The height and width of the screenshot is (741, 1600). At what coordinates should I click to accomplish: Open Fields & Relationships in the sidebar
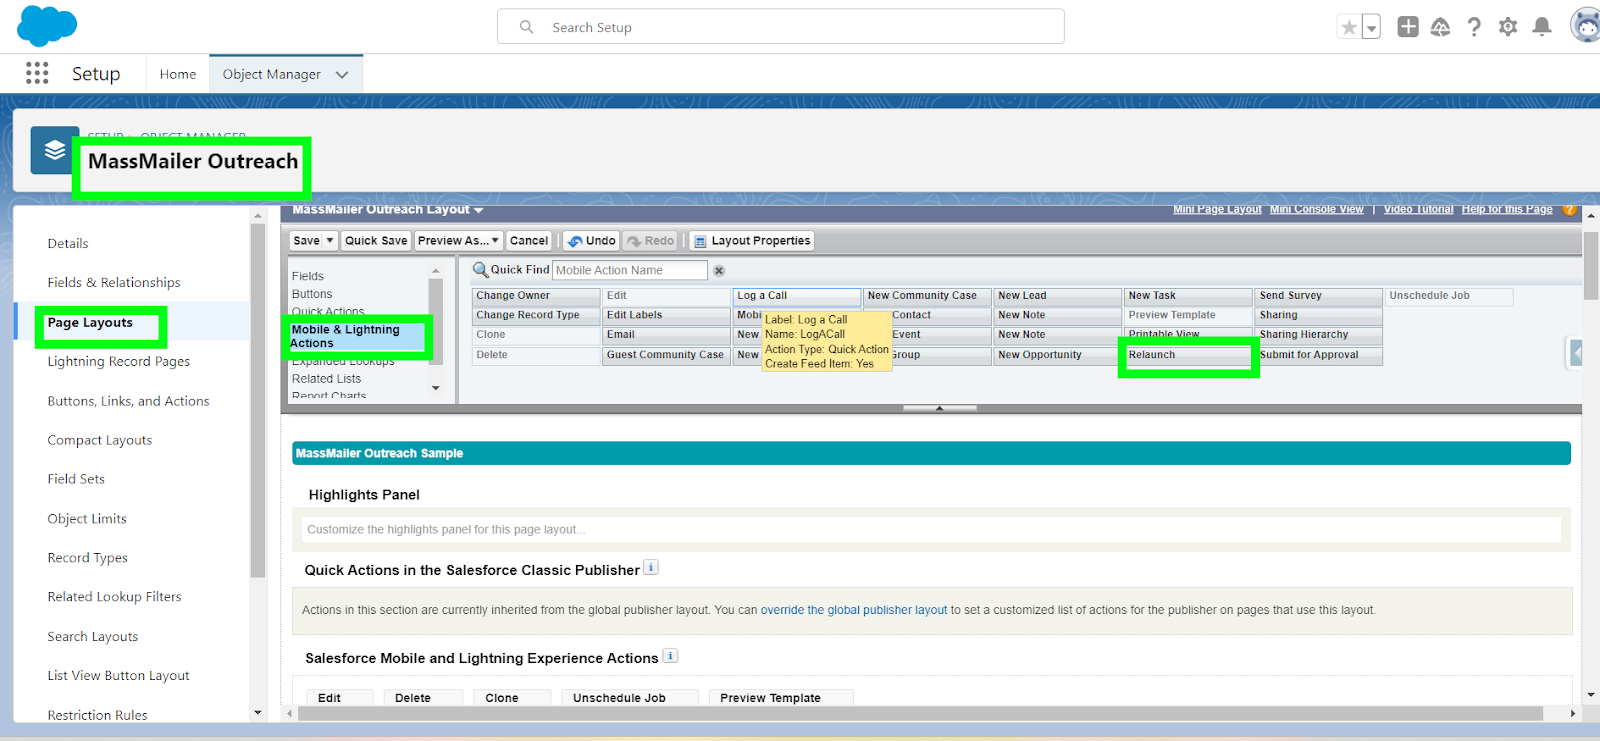pos(114,282)
